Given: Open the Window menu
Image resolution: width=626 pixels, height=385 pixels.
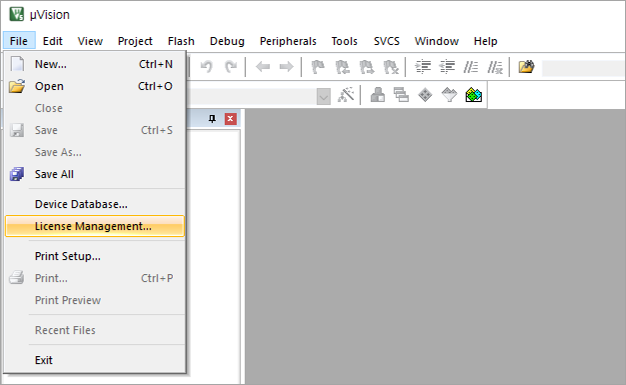Looking at the screenshot, I should pyautogui.click(x=437, y=41).
